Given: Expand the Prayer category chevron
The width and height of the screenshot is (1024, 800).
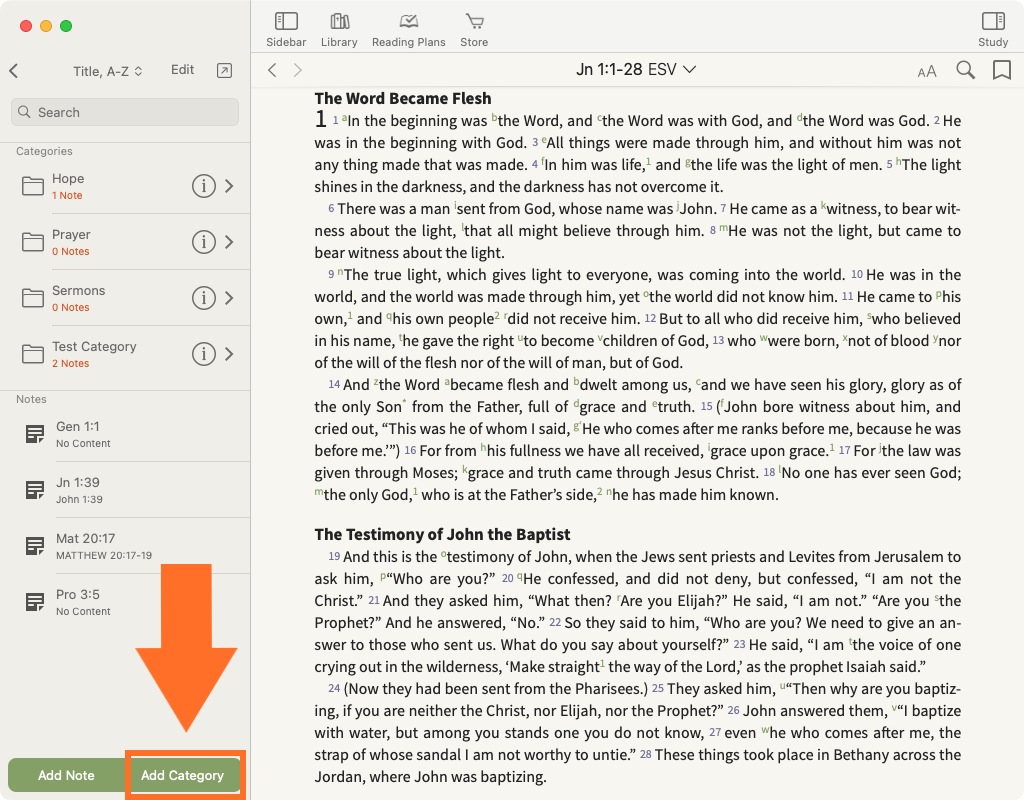Looking at the screenshot, I should pyautogui.click(x=229, y=242).
